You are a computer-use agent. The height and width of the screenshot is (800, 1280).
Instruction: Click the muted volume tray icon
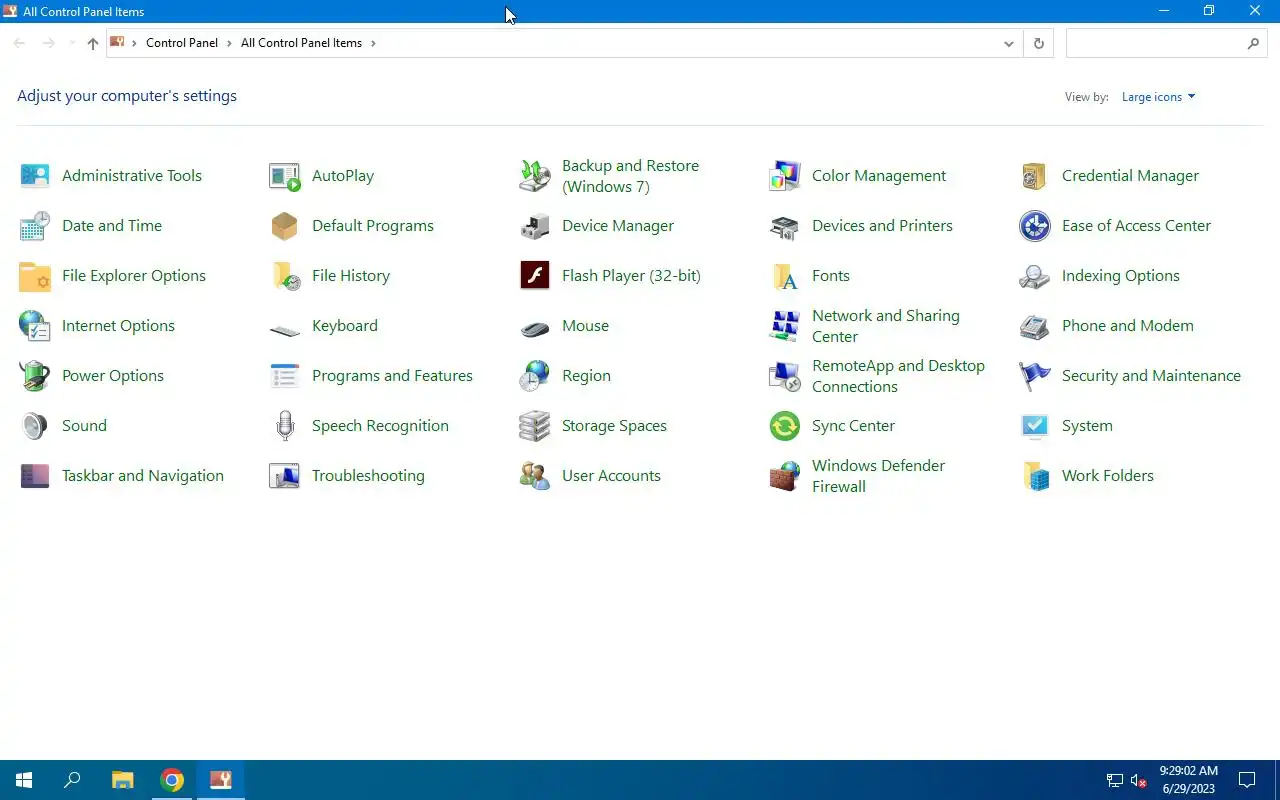point(1138,780)
